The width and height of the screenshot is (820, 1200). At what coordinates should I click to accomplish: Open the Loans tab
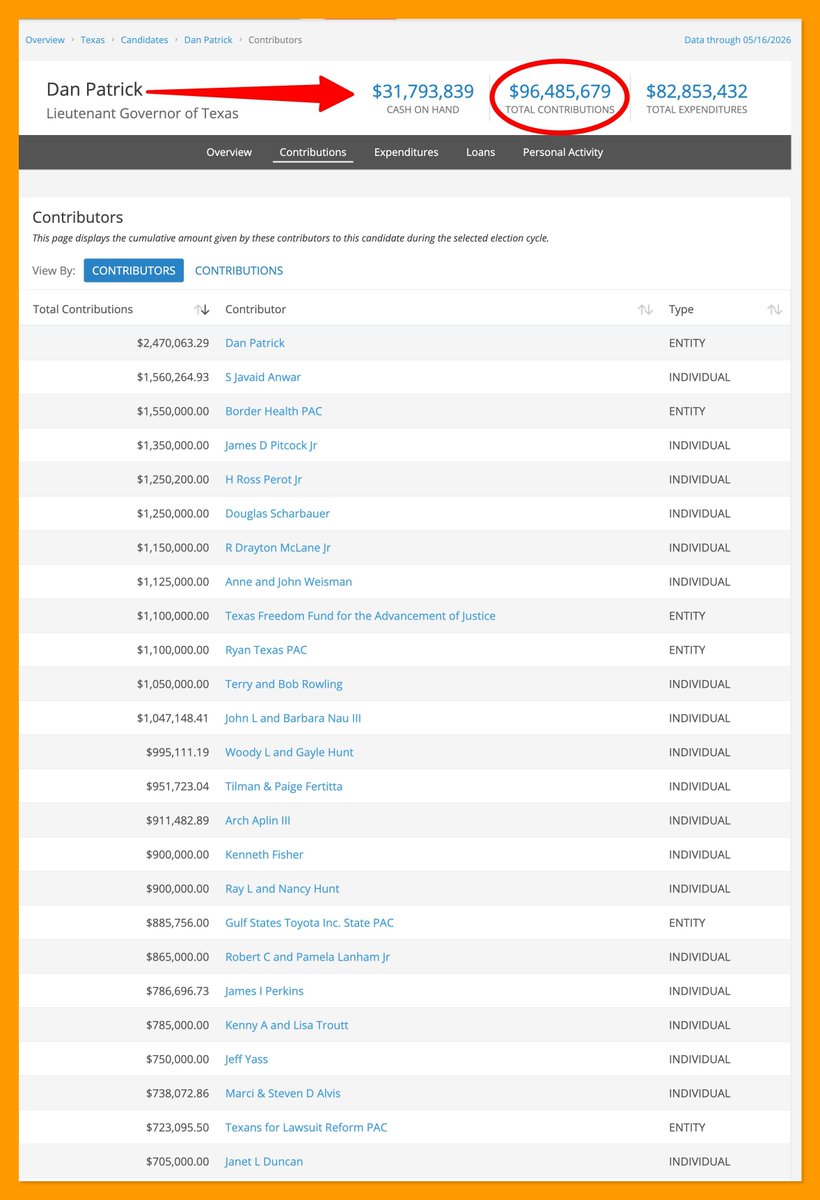(480, 152)
